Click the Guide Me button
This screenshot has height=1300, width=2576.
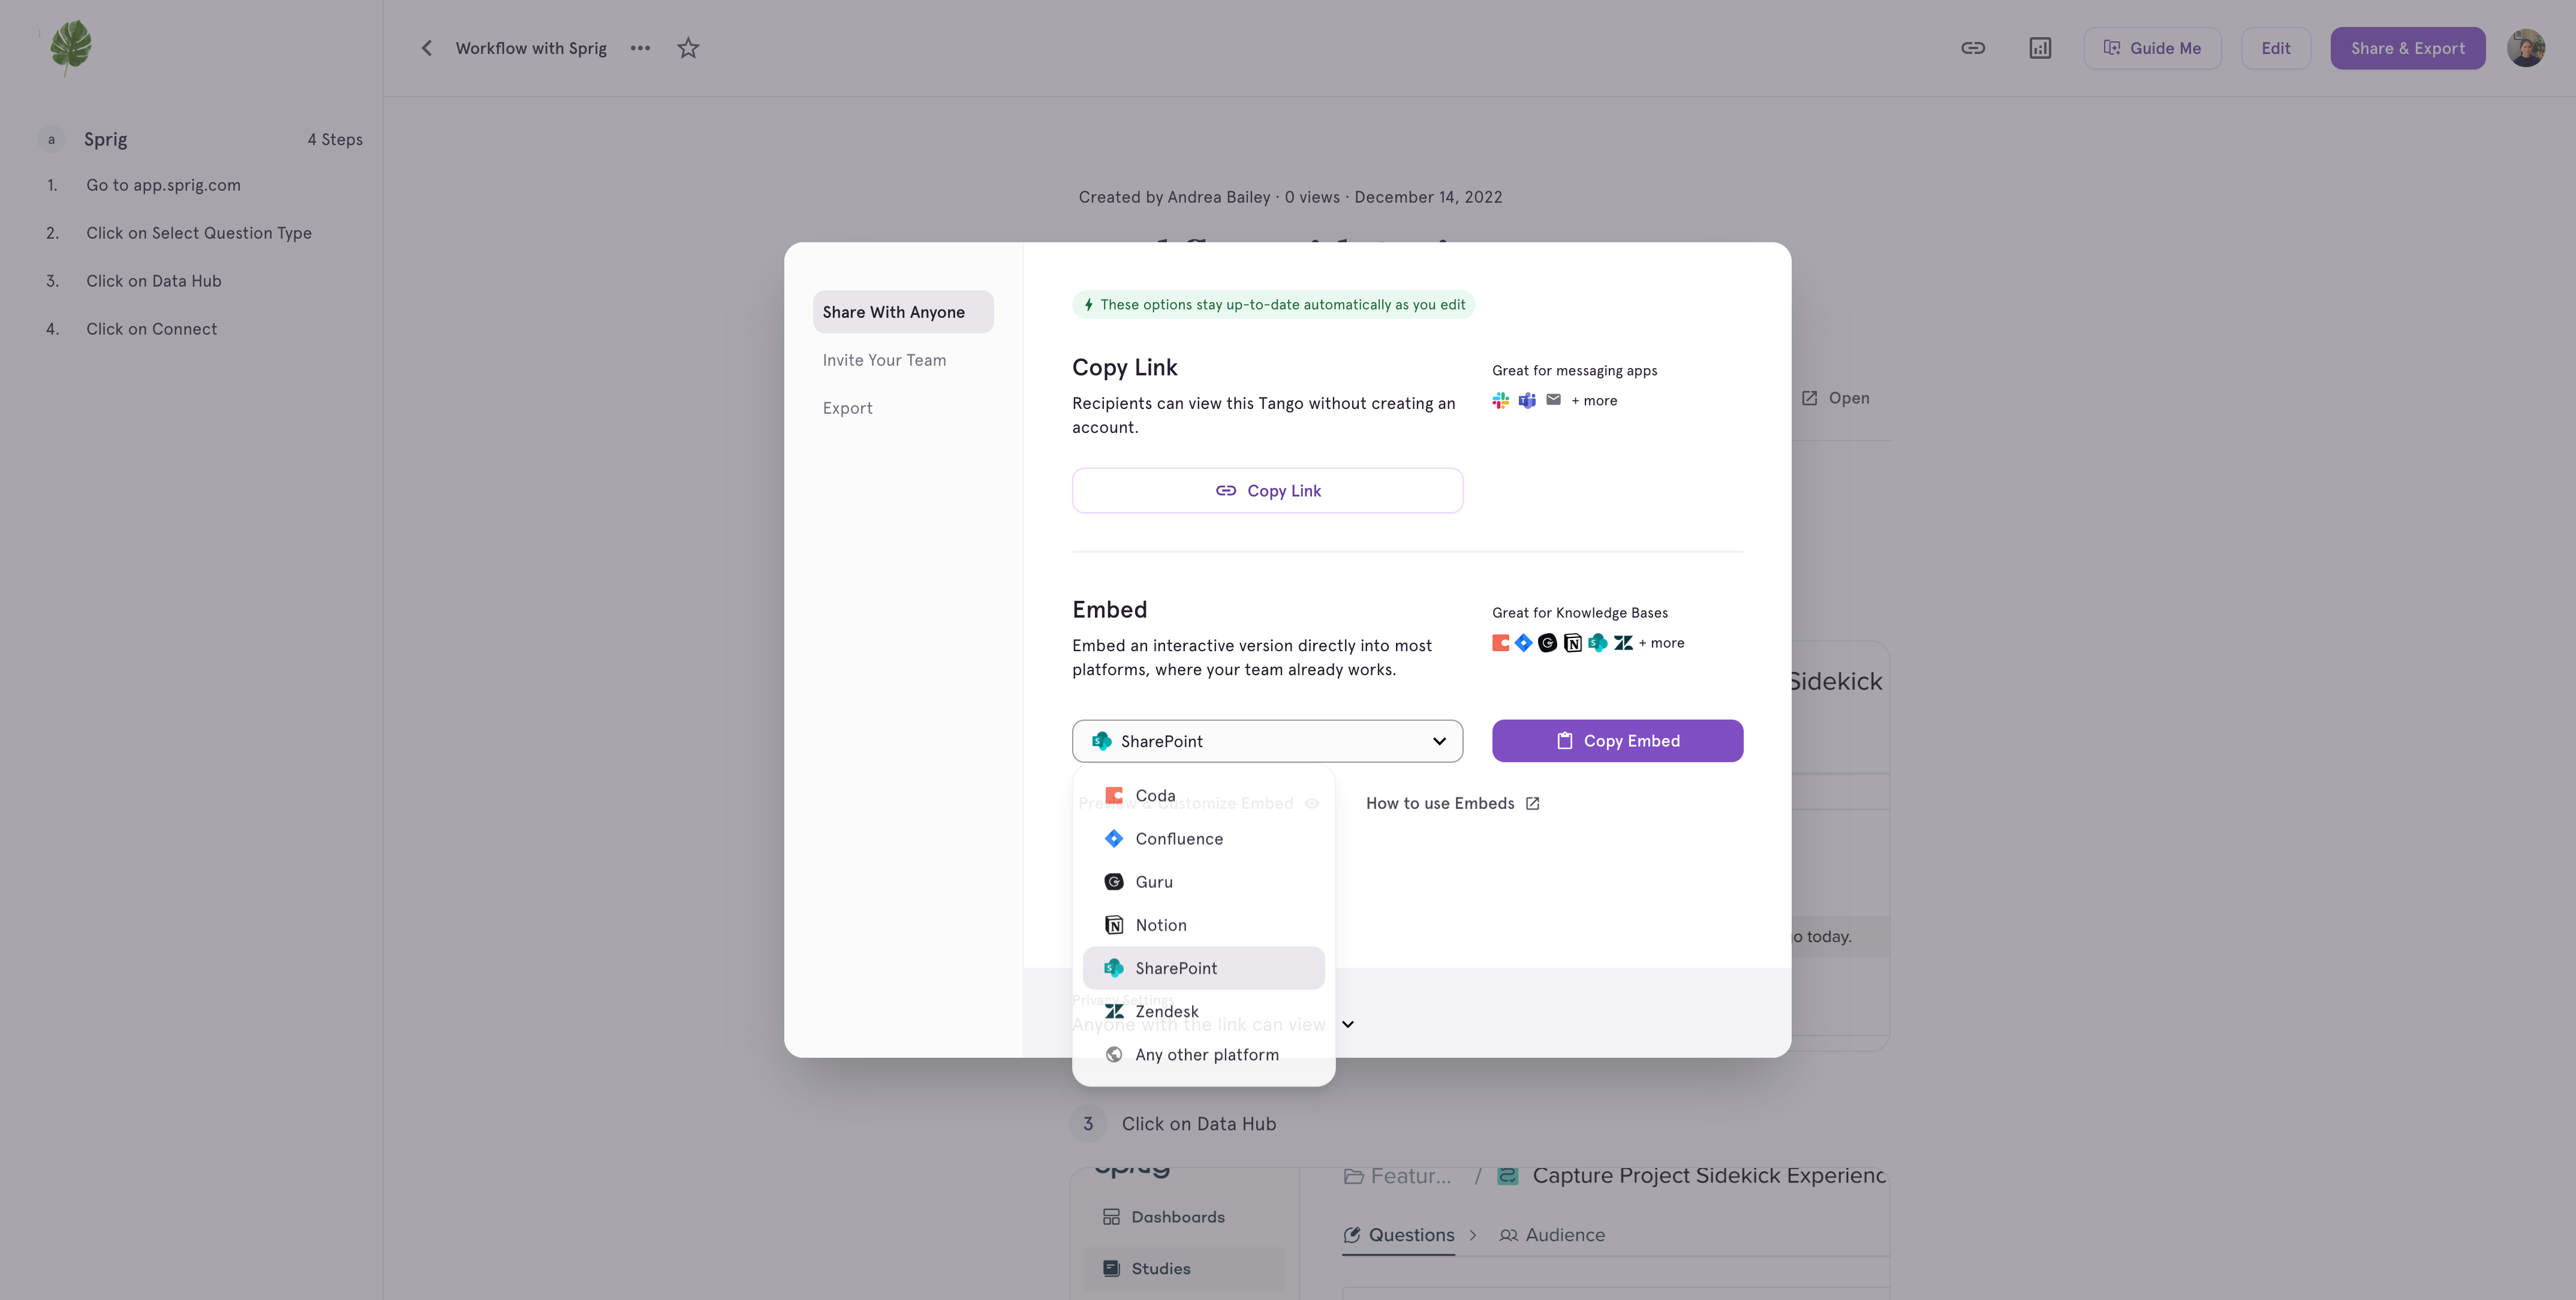2152,48
